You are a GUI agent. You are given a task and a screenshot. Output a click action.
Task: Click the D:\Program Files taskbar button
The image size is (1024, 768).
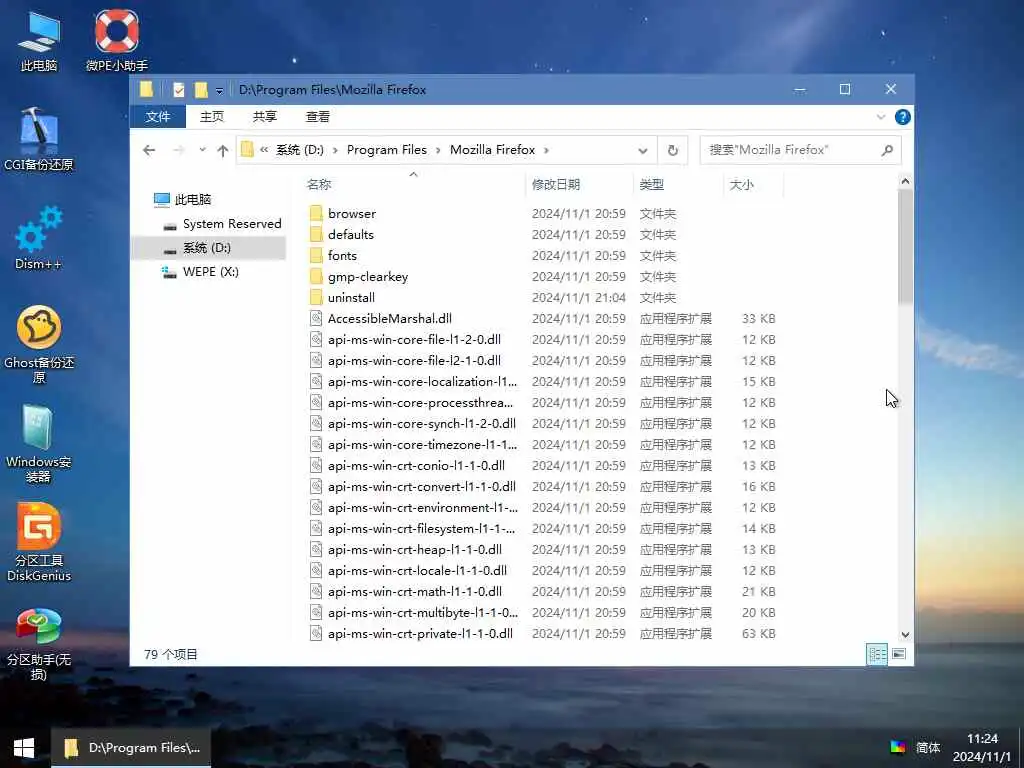click(x=131, y=748)
